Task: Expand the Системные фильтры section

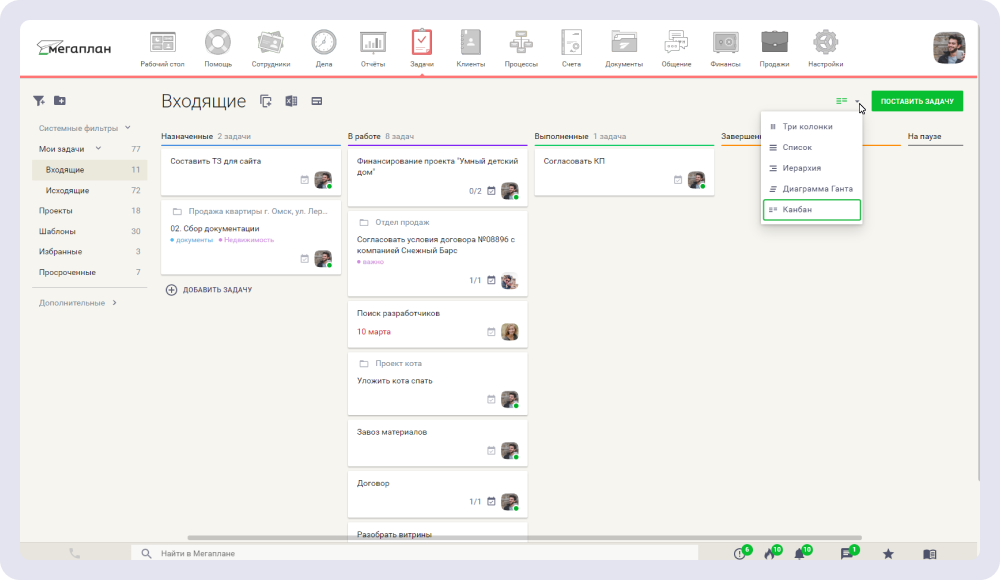Action: [128, 128]
